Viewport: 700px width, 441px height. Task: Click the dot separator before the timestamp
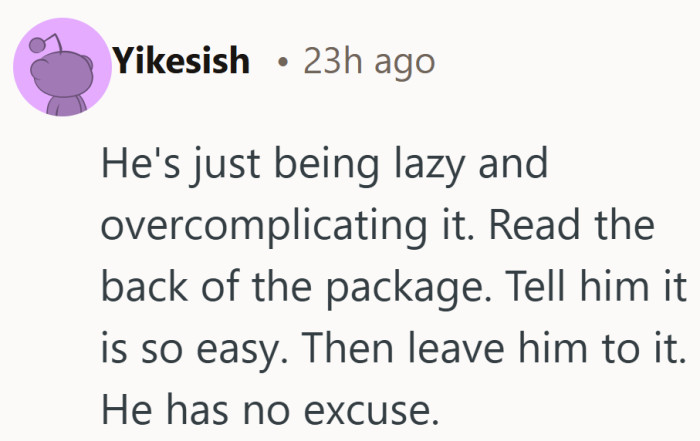(284, 63)
